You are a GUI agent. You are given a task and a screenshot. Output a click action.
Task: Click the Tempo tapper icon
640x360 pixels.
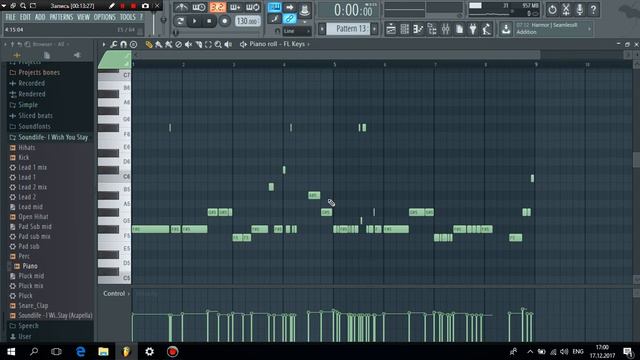point(487,29)
